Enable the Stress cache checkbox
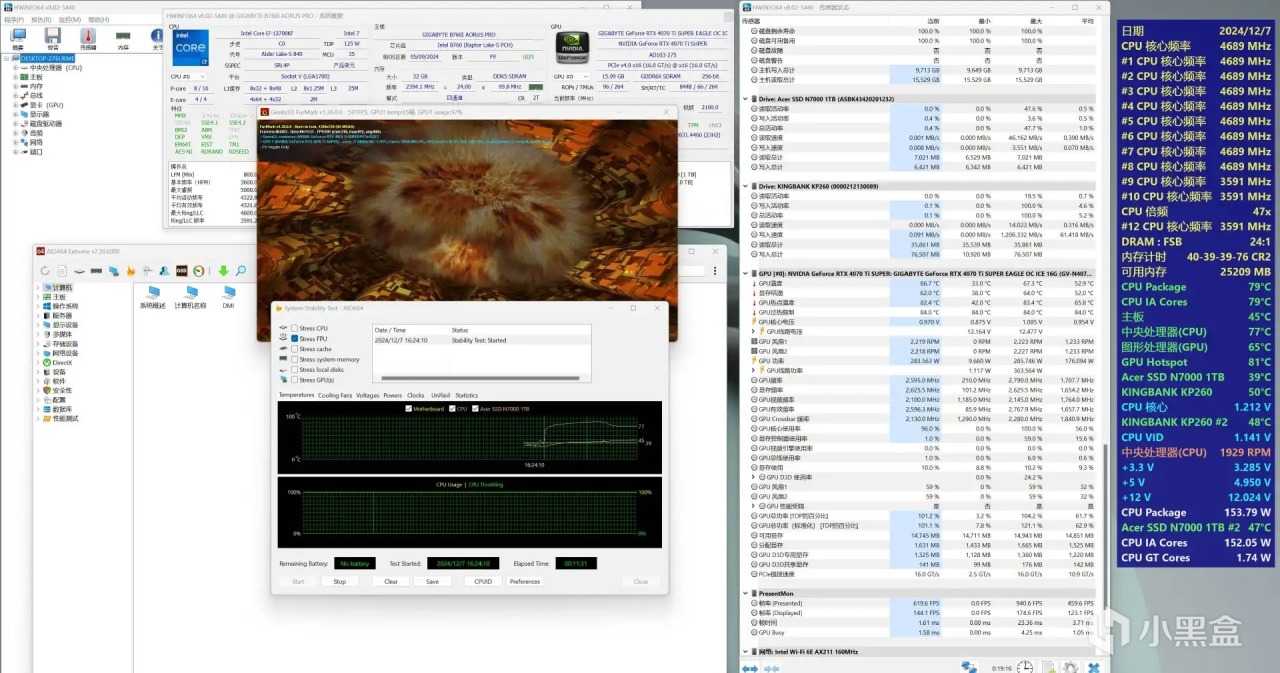 [294, 349]
